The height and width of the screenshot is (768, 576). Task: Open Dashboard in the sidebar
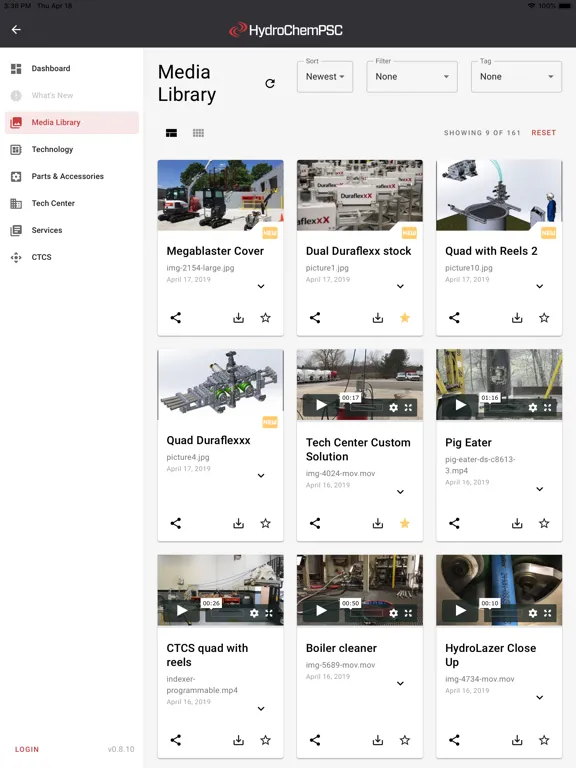point(72,69)
